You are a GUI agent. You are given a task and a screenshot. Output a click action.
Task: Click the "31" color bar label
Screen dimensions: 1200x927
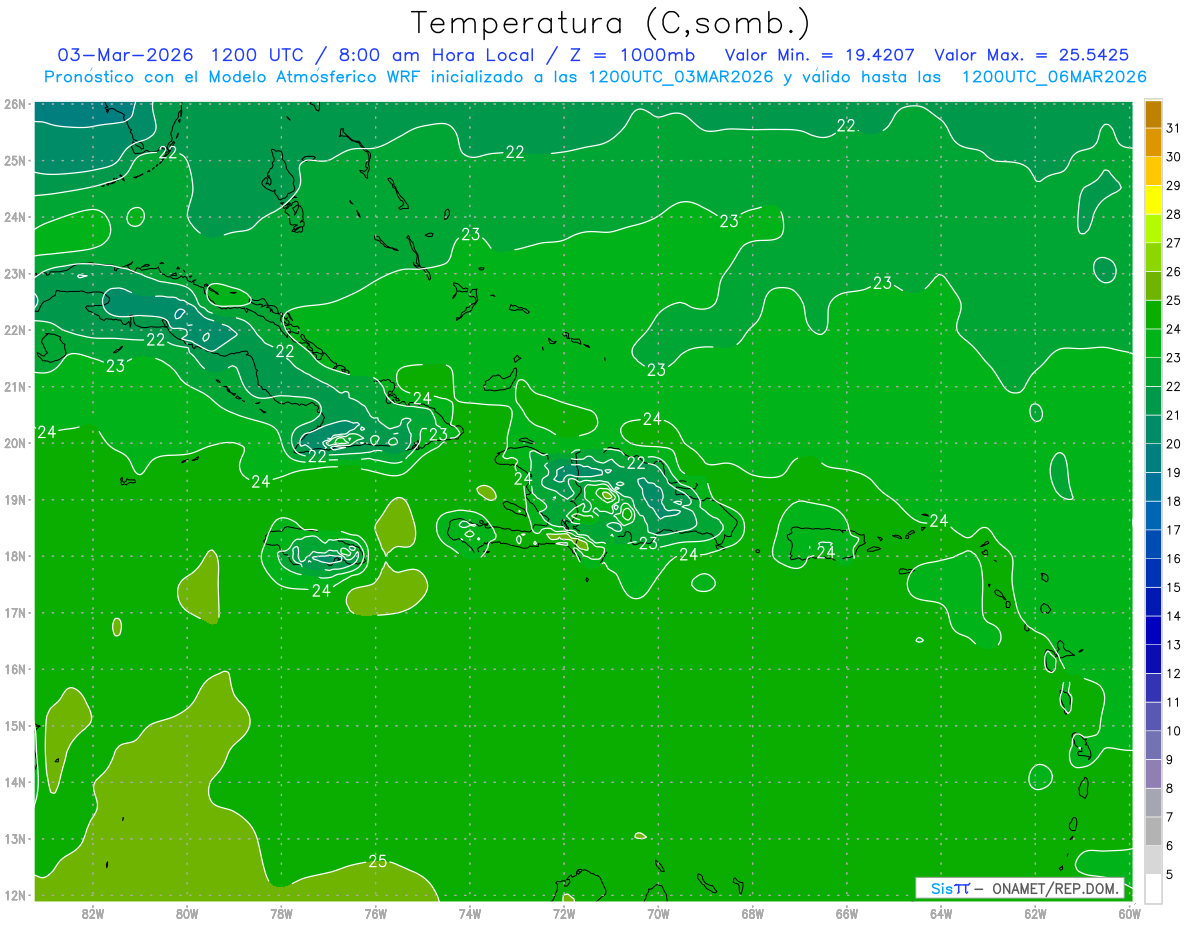point(1174,128)
